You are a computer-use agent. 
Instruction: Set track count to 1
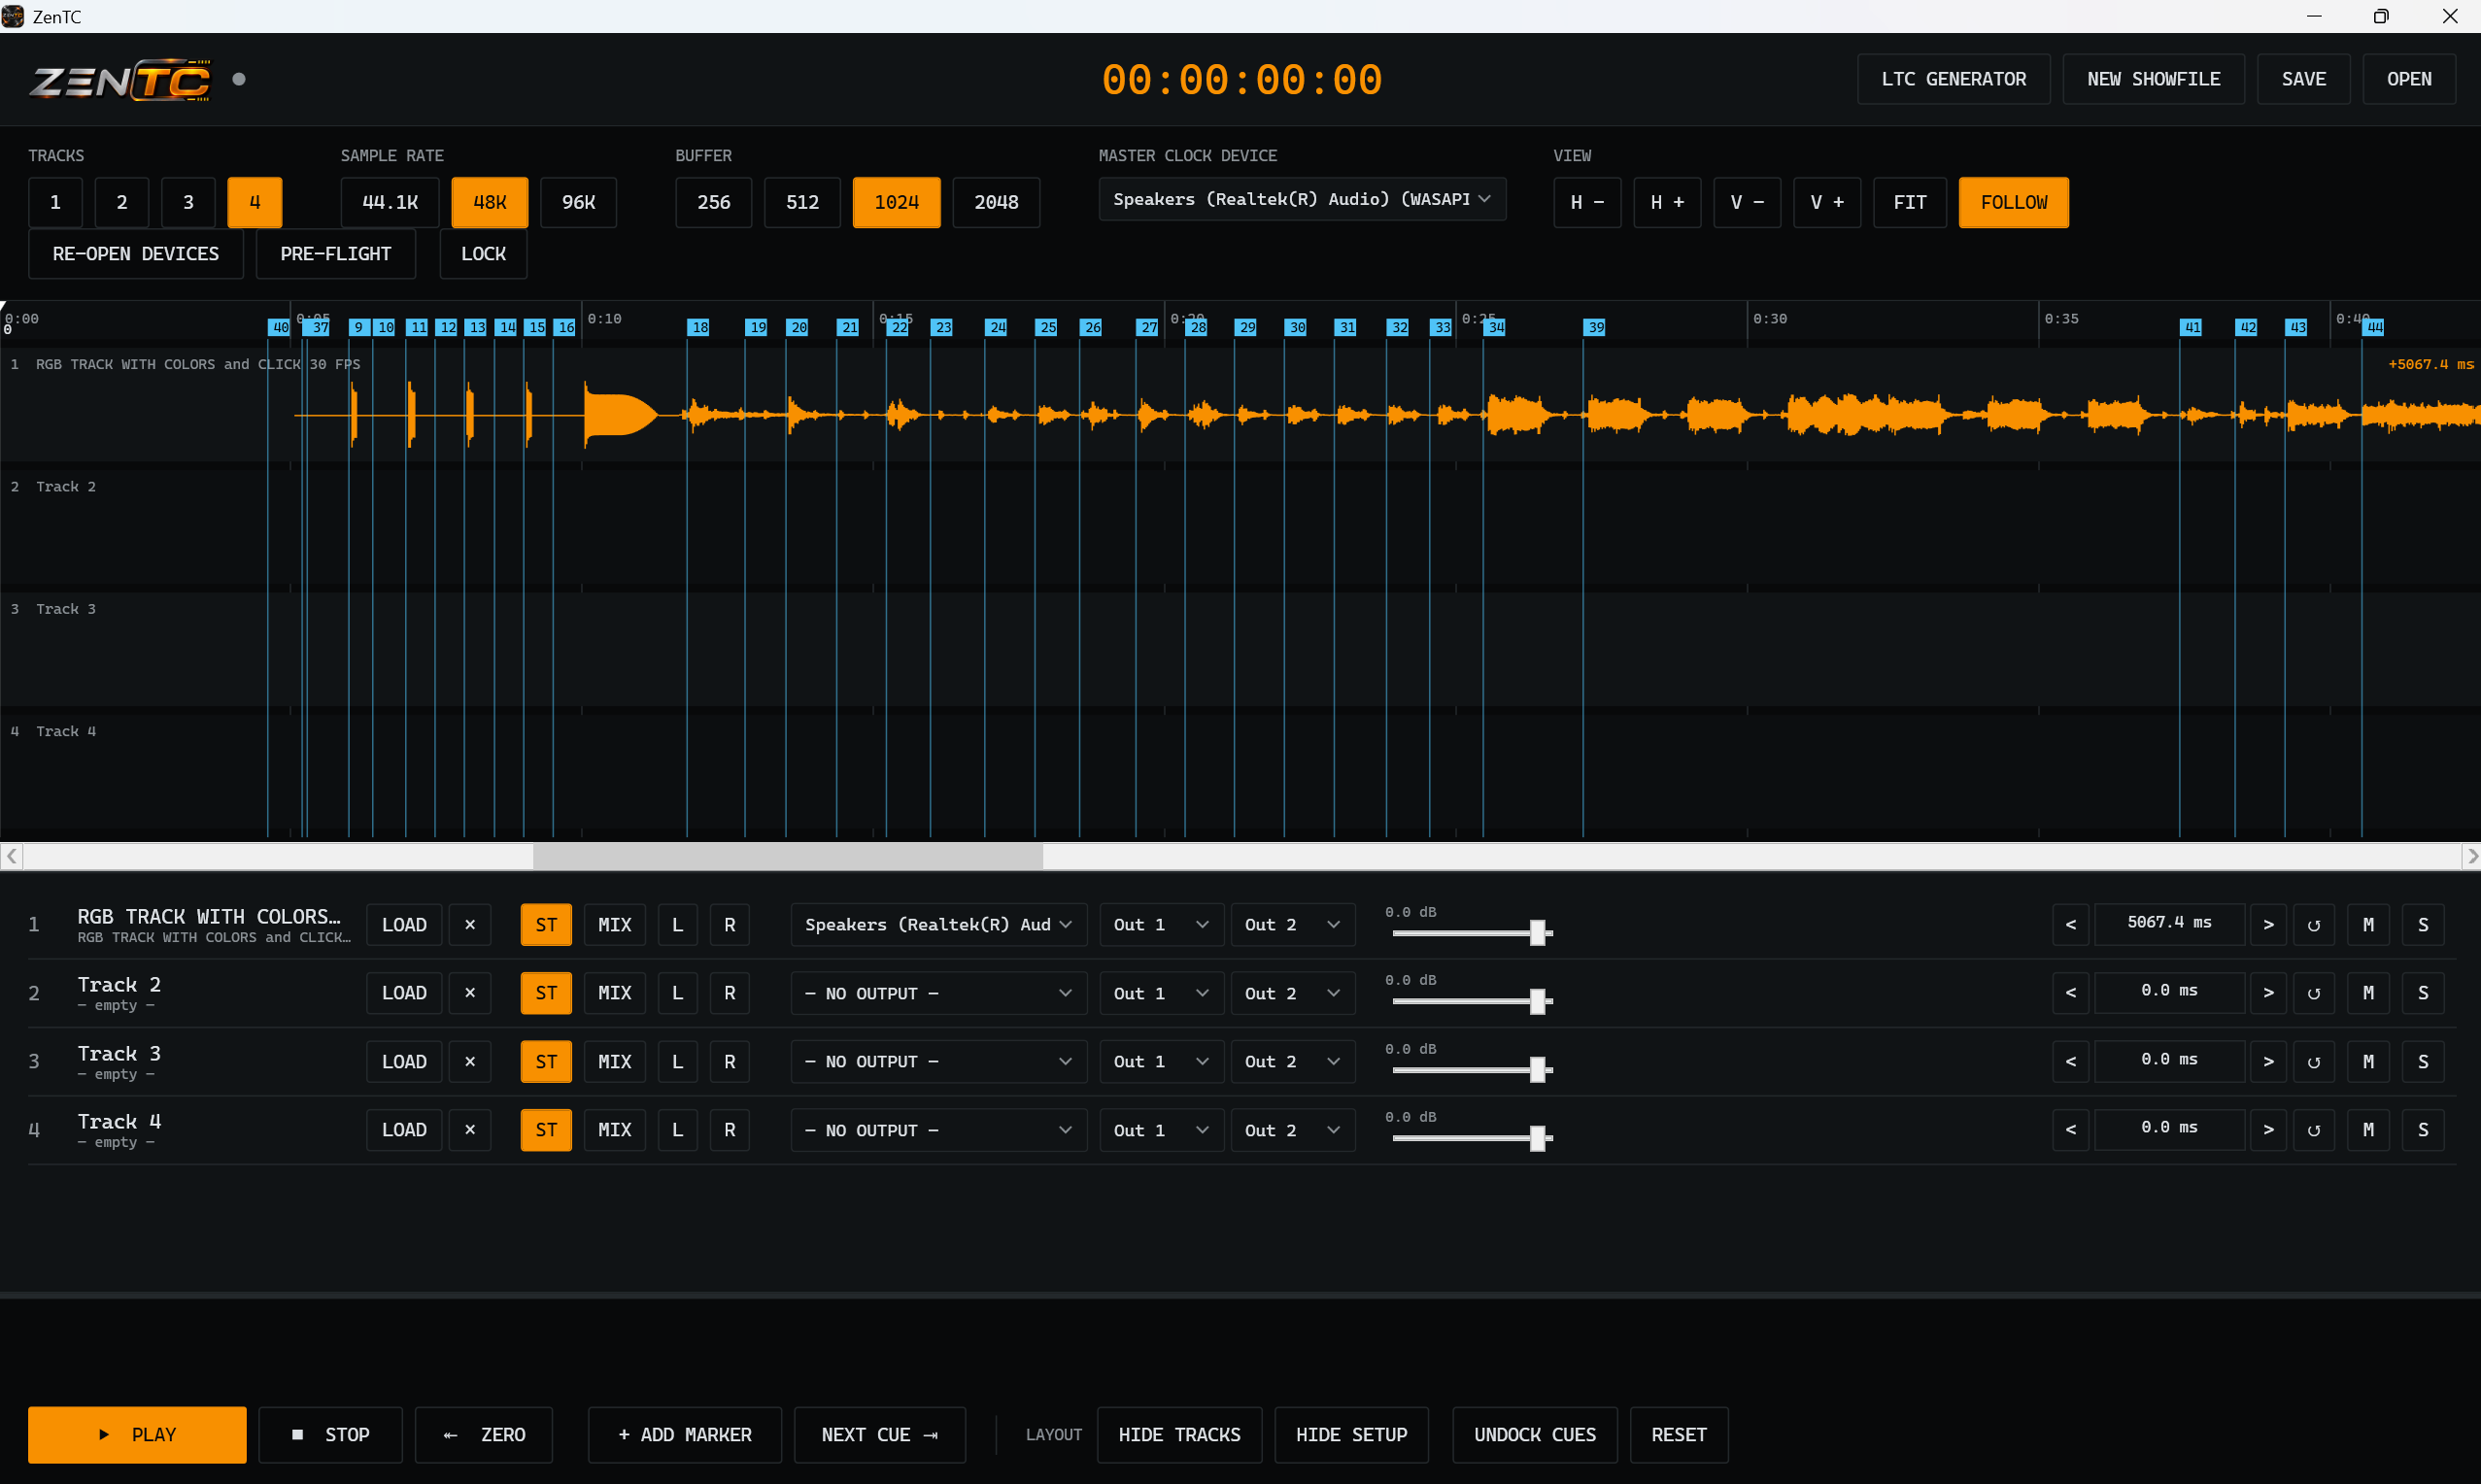point(55,203)
